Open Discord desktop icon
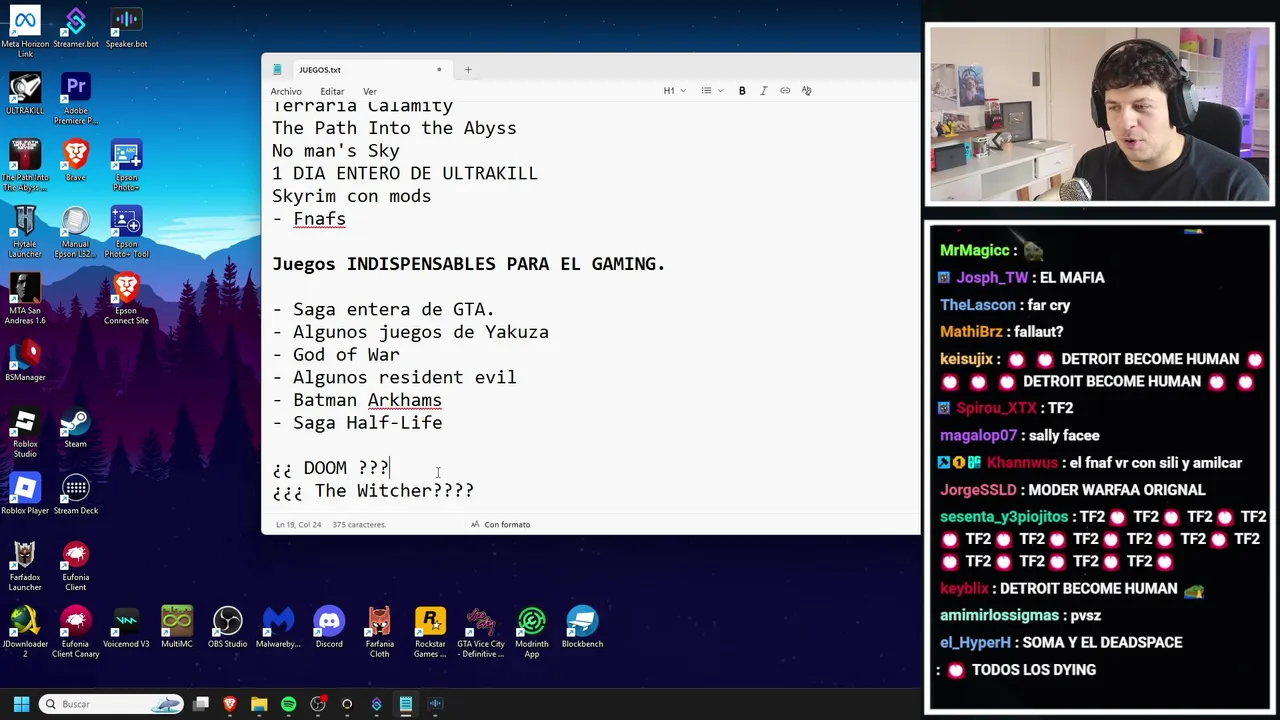This screenshot has width=1280, height=720. coord(329,627)
